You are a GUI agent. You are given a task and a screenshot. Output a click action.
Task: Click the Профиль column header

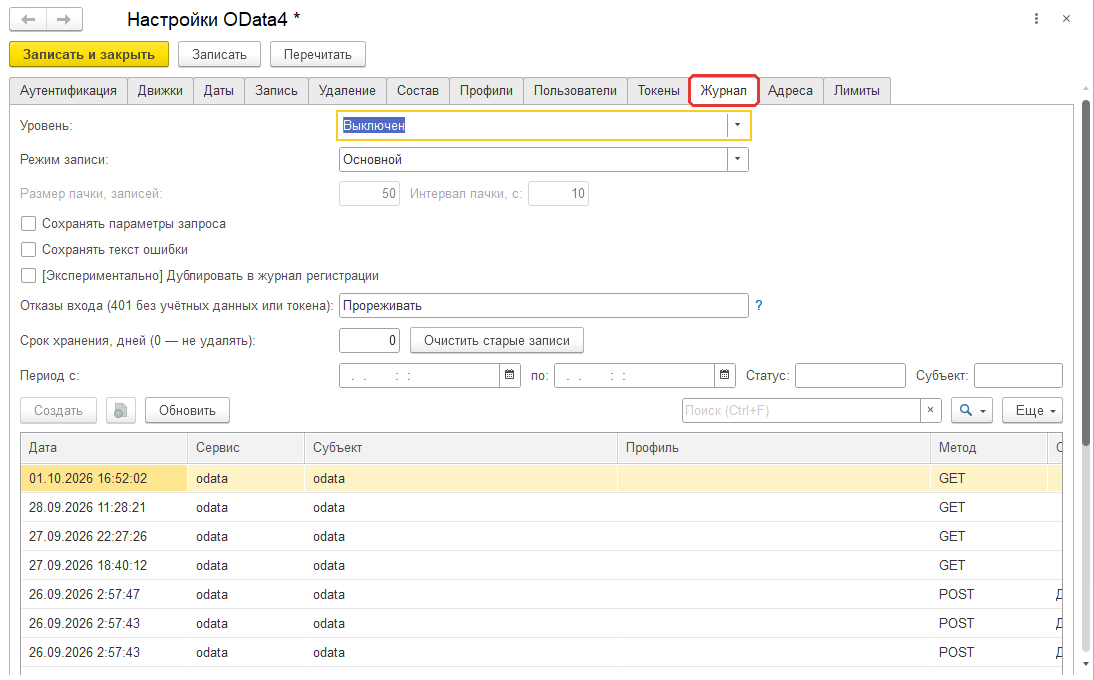(774, 448)
